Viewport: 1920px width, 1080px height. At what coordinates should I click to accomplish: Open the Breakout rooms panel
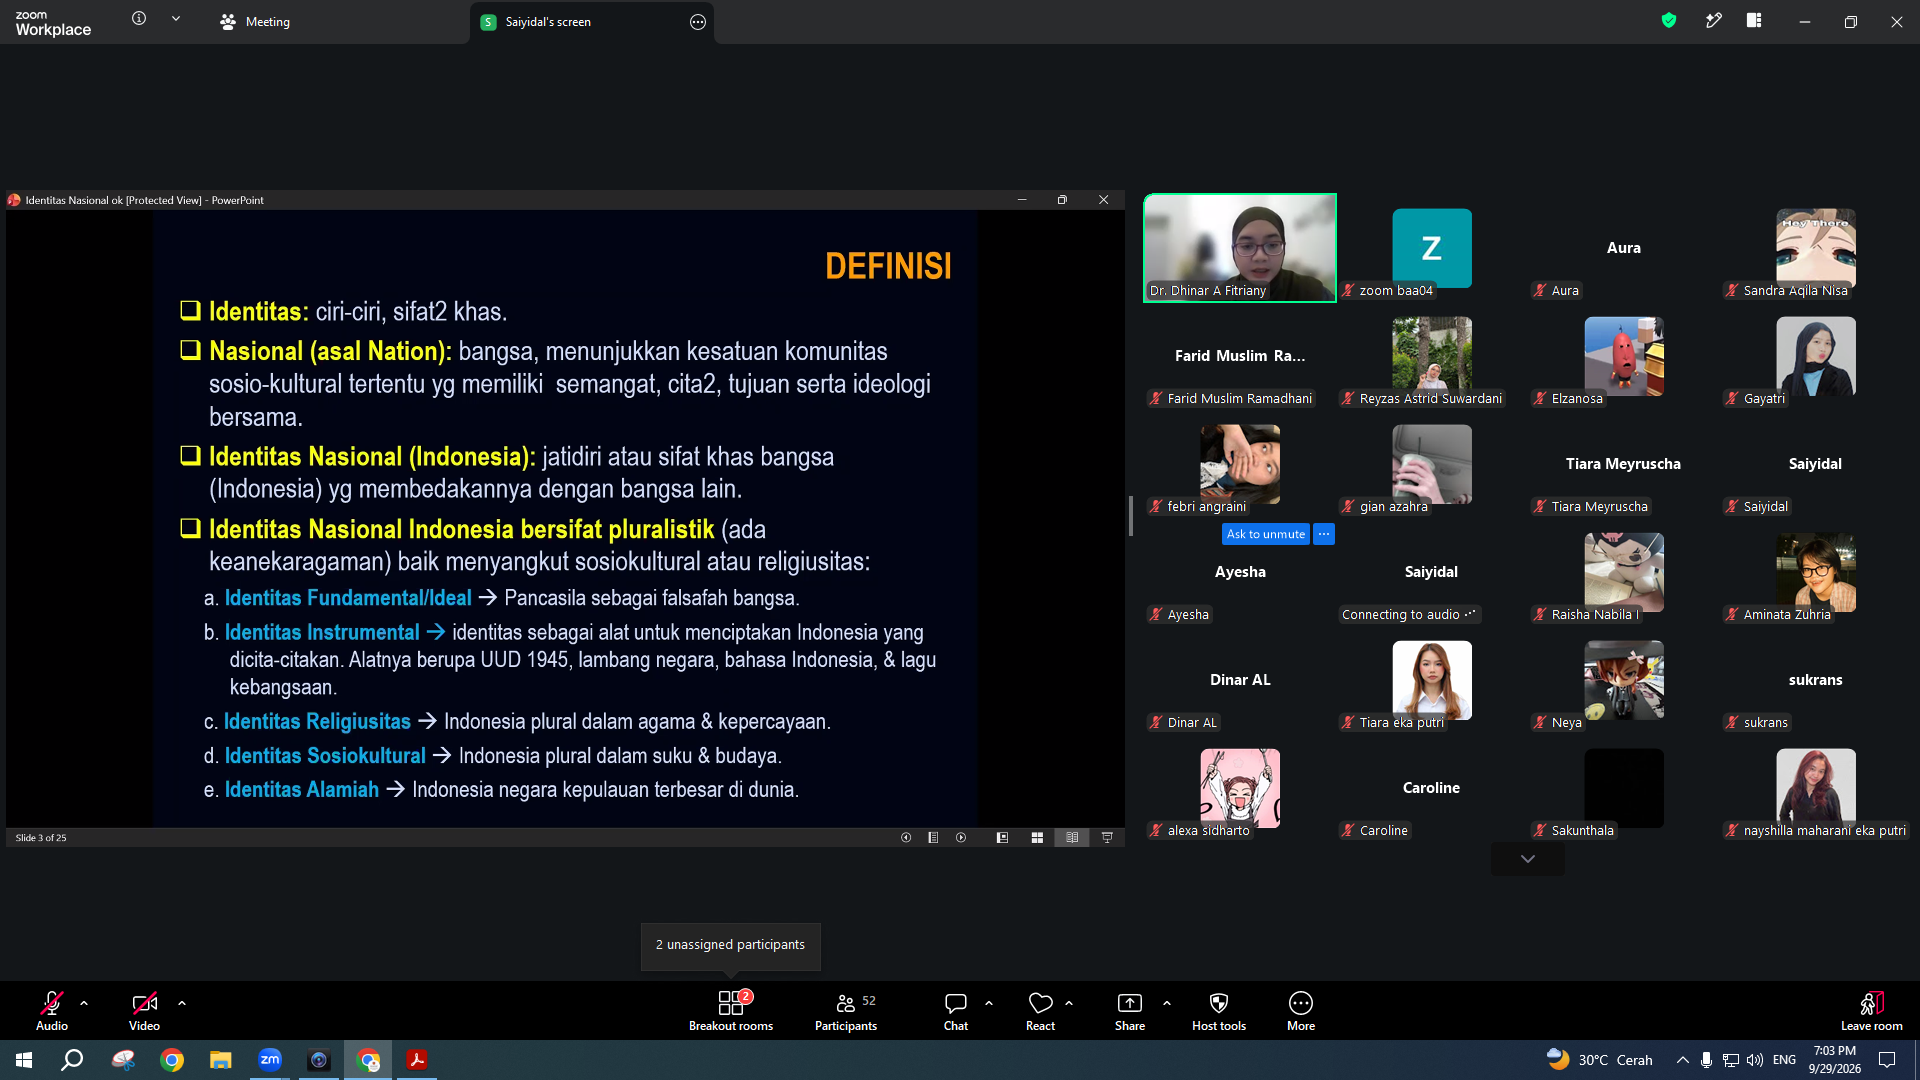pos(731,1010)
